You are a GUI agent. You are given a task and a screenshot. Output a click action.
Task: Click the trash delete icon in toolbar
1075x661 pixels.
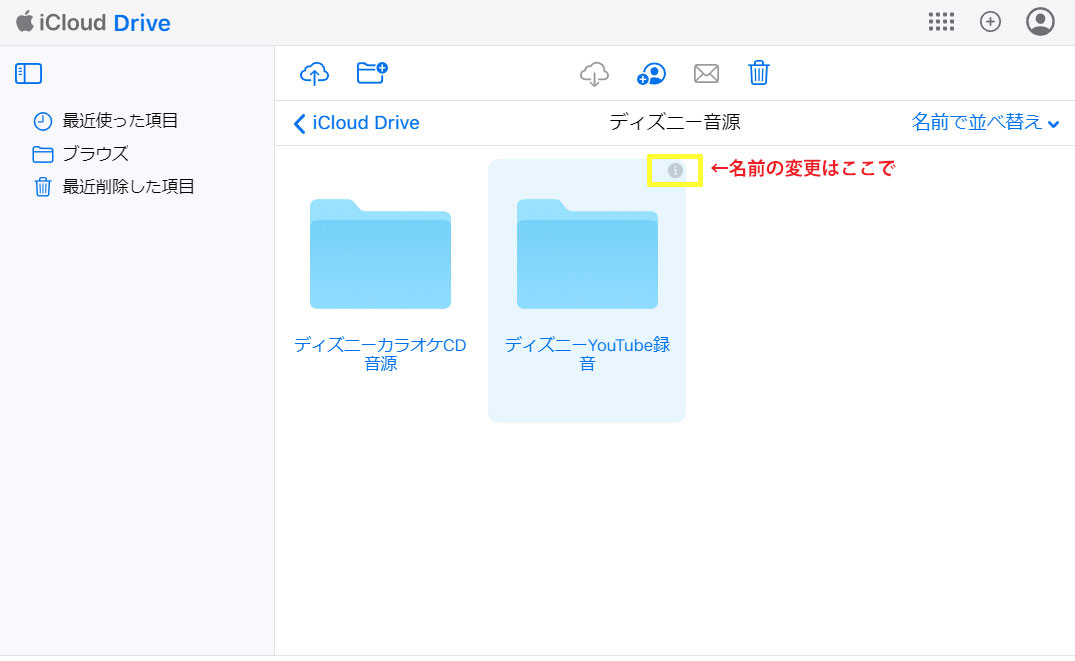pyautogui.click(x=759, y=73)
